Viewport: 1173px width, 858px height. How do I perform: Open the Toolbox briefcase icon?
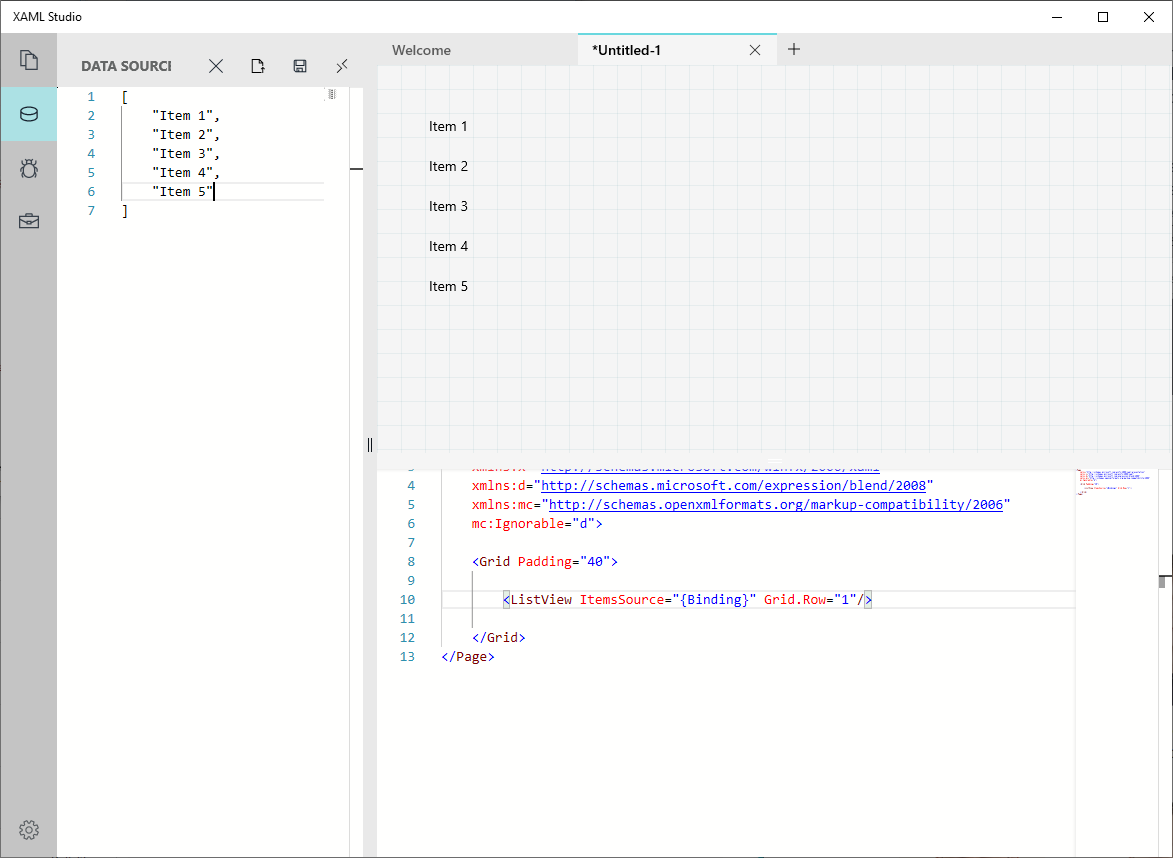[x=29, y=221]
